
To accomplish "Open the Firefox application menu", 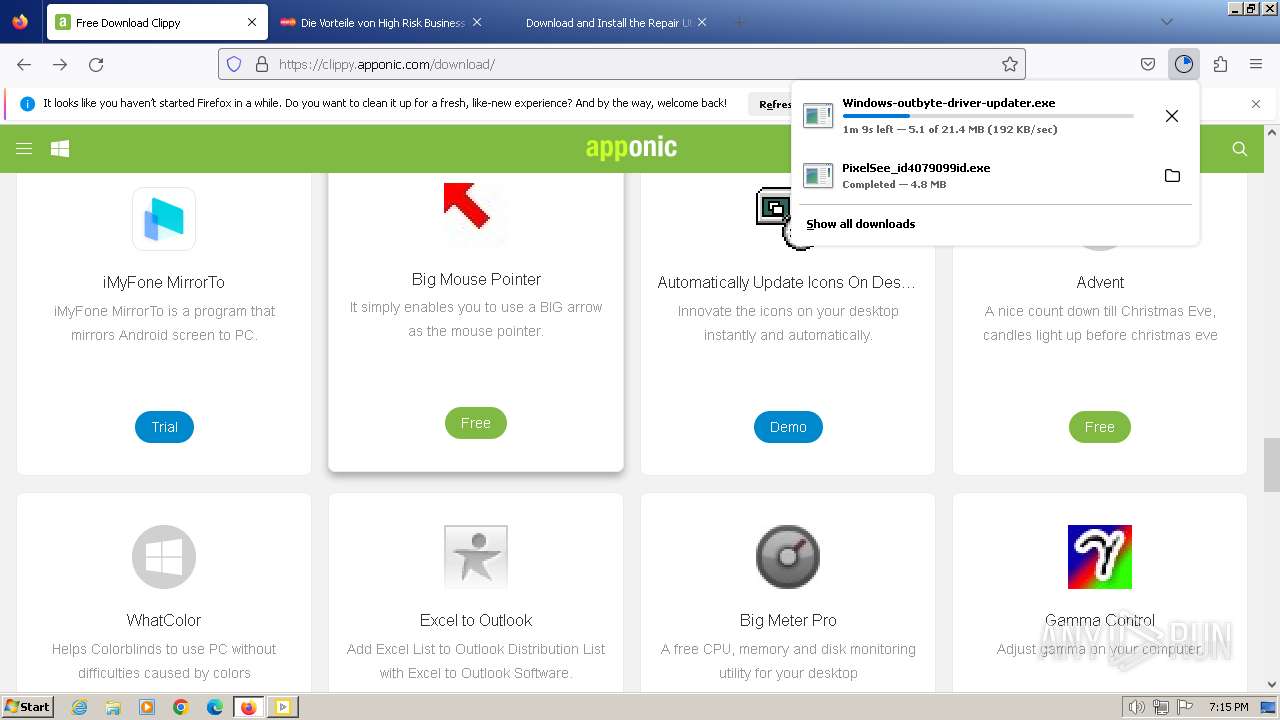I will click(x=1256, y=64).
